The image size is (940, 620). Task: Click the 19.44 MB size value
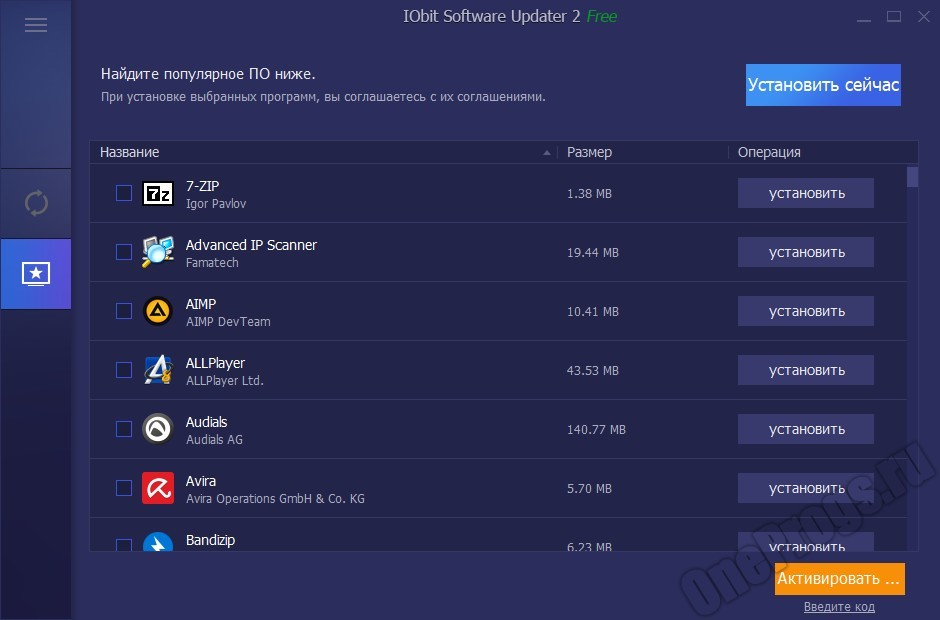pyautogui.click(x=593, y=252)
